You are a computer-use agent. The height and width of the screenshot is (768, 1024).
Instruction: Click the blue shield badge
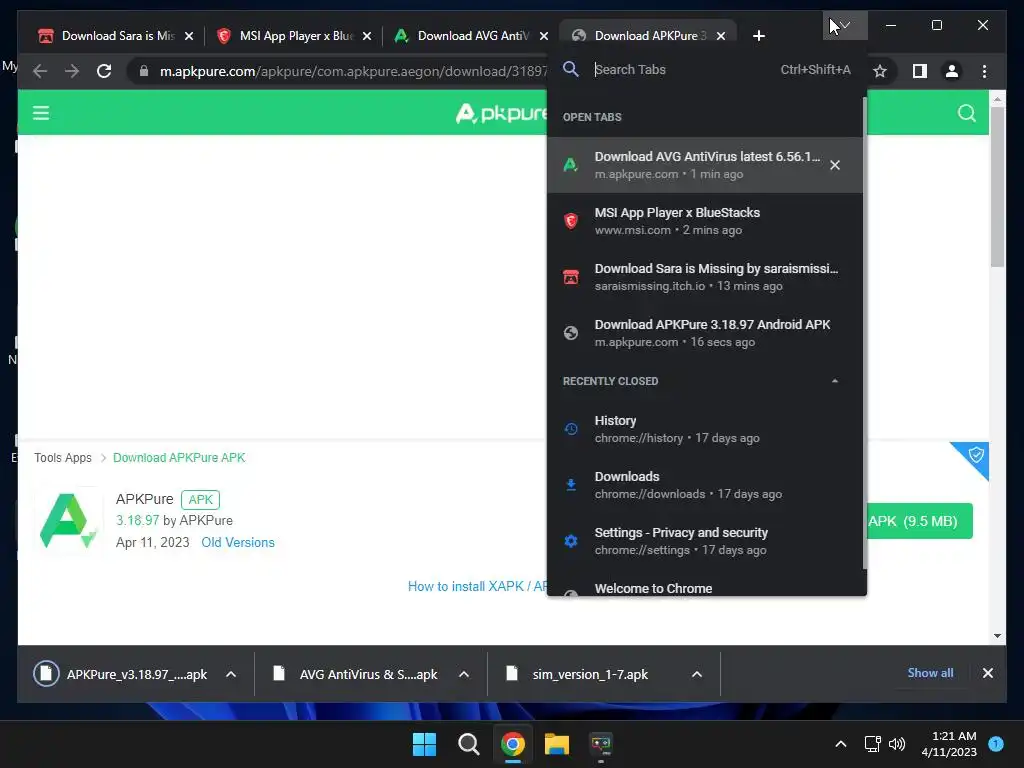pyautogui.click(x=974, y=456)
